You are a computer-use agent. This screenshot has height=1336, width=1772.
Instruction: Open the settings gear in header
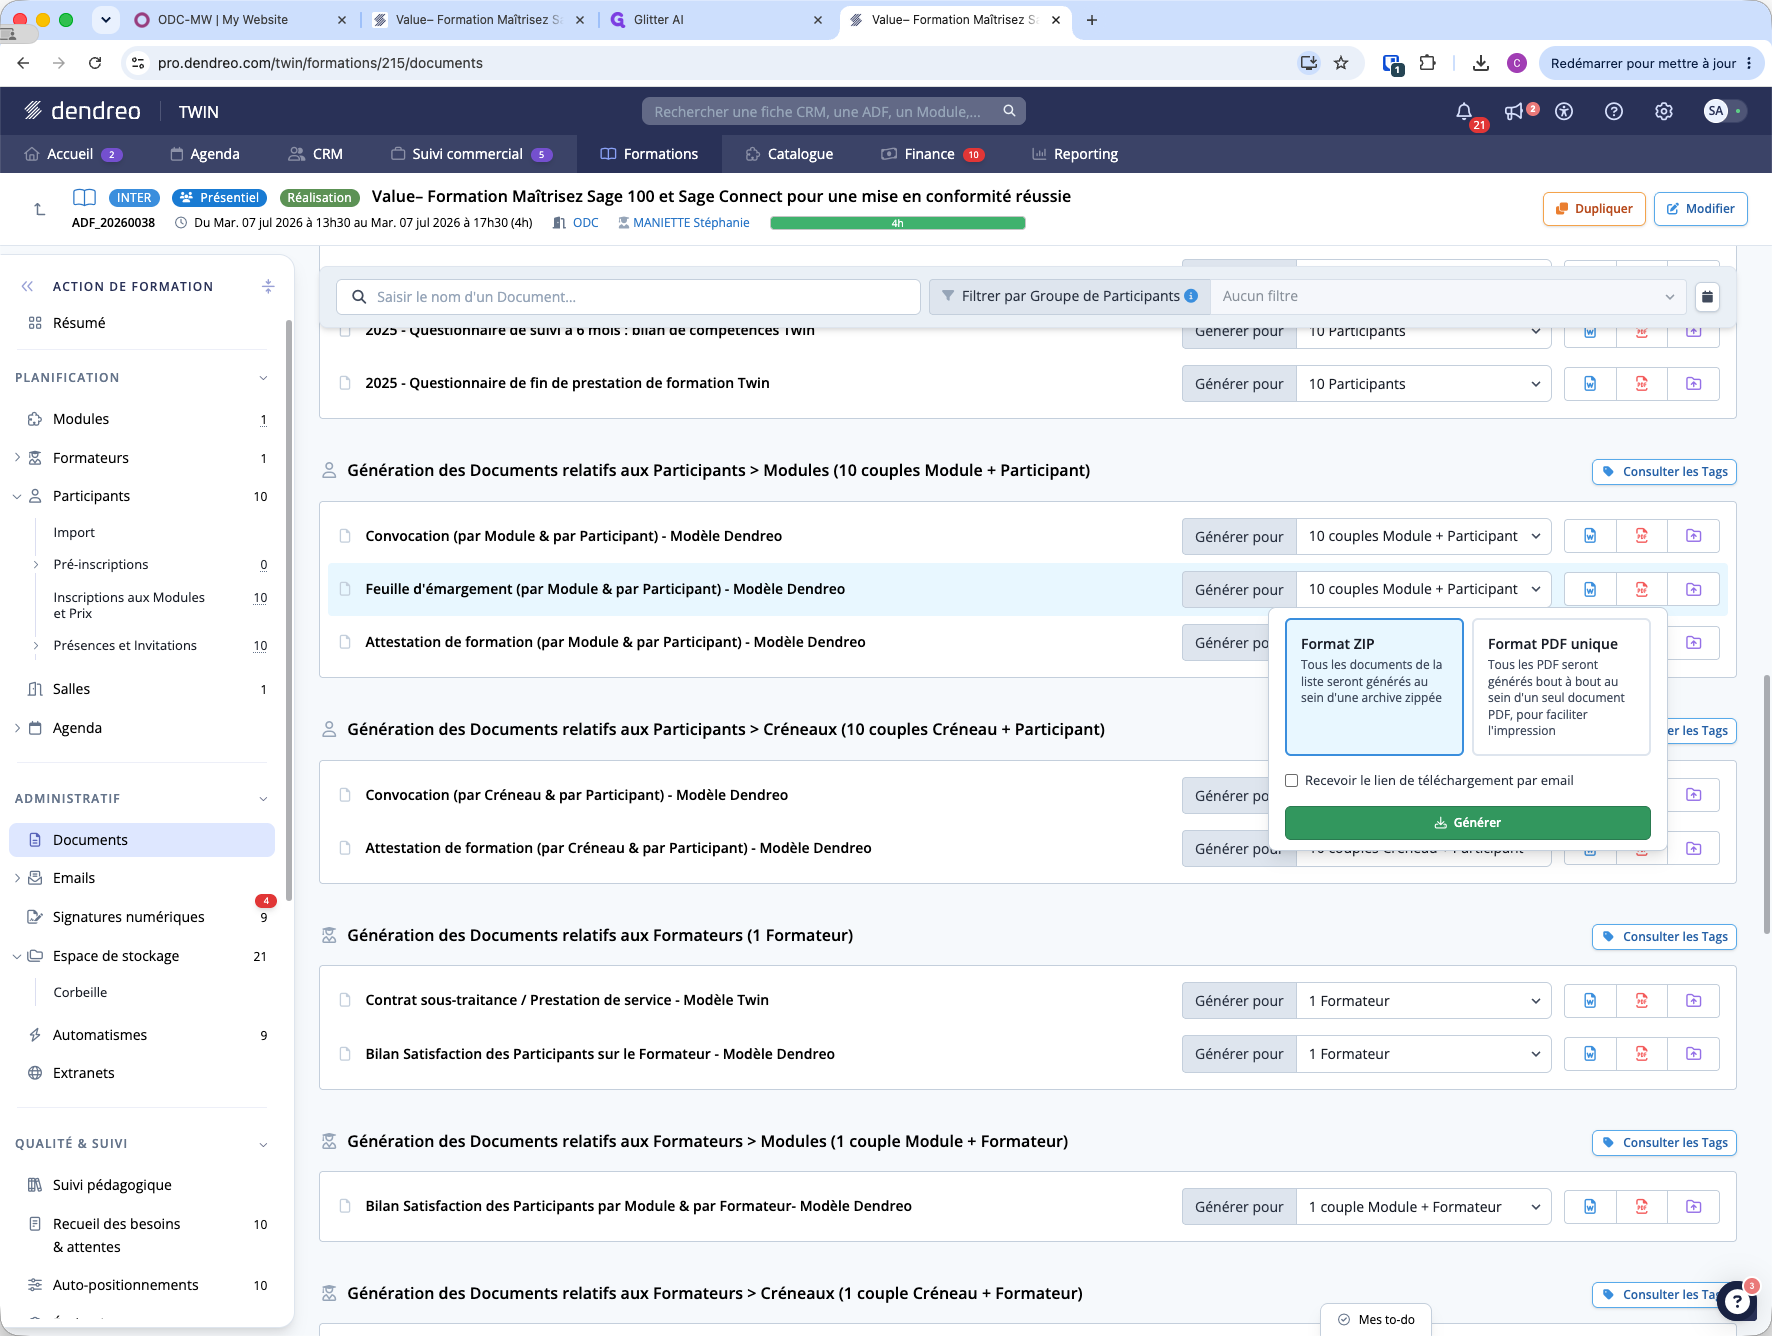point(1664,112)
